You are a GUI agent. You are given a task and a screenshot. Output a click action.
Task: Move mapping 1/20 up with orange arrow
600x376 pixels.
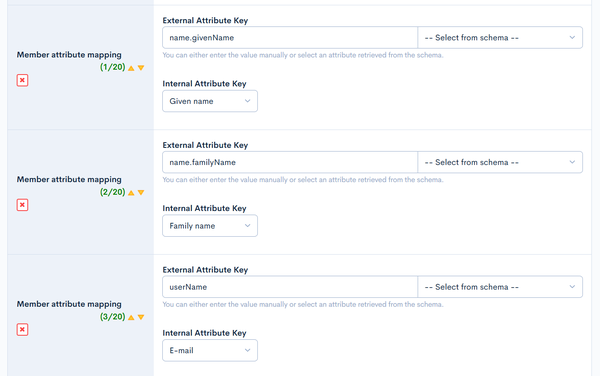pos(131,68)
